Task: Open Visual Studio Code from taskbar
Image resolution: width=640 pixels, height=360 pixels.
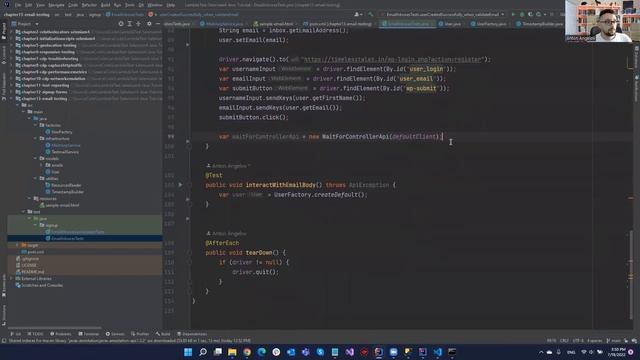Action: pyautogui.click(x=438, y=352)
